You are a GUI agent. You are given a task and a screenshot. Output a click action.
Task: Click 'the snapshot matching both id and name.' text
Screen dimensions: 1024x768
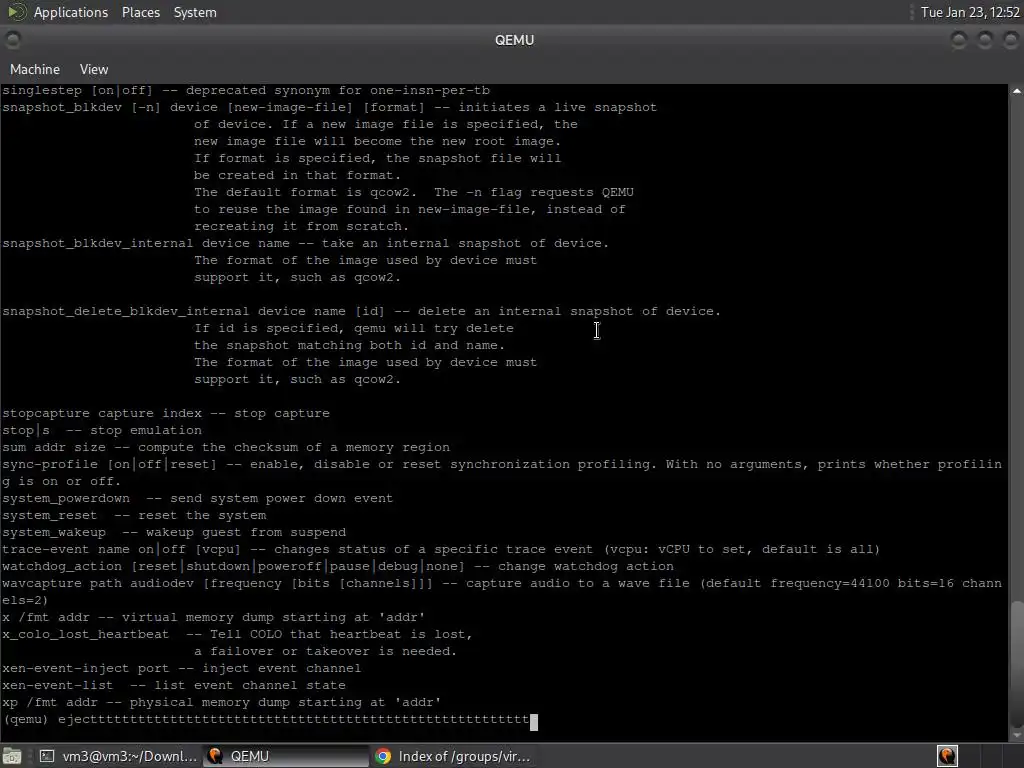[x=349, y=345]
